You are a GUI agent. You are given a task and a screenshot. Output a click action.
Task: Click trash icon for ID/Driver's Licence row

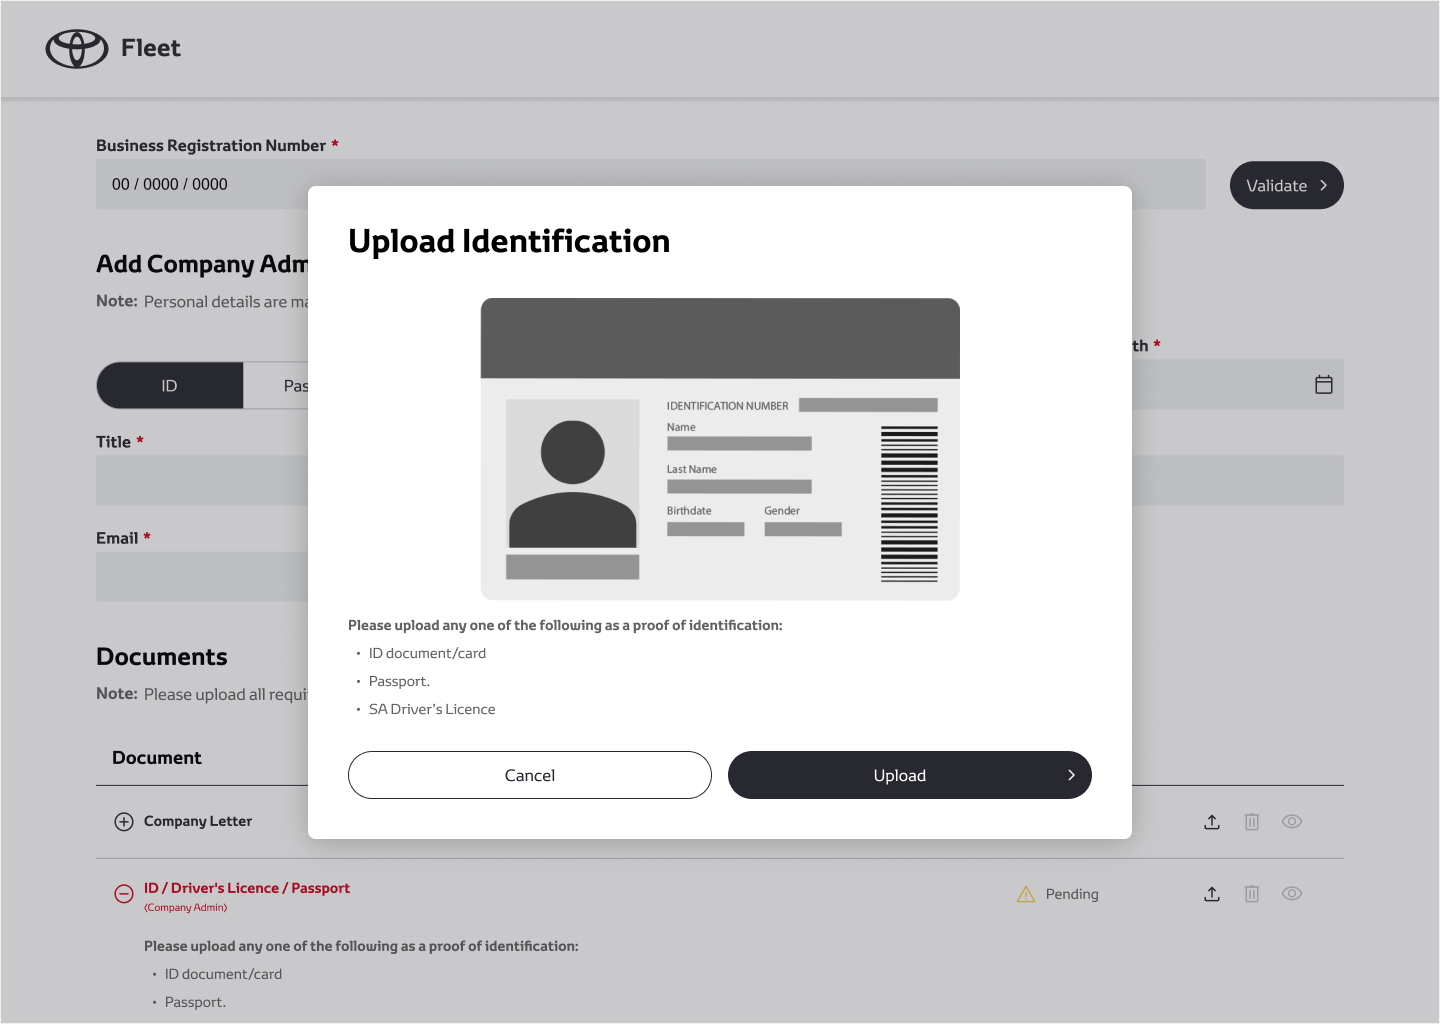click(x=1251, y=894)
